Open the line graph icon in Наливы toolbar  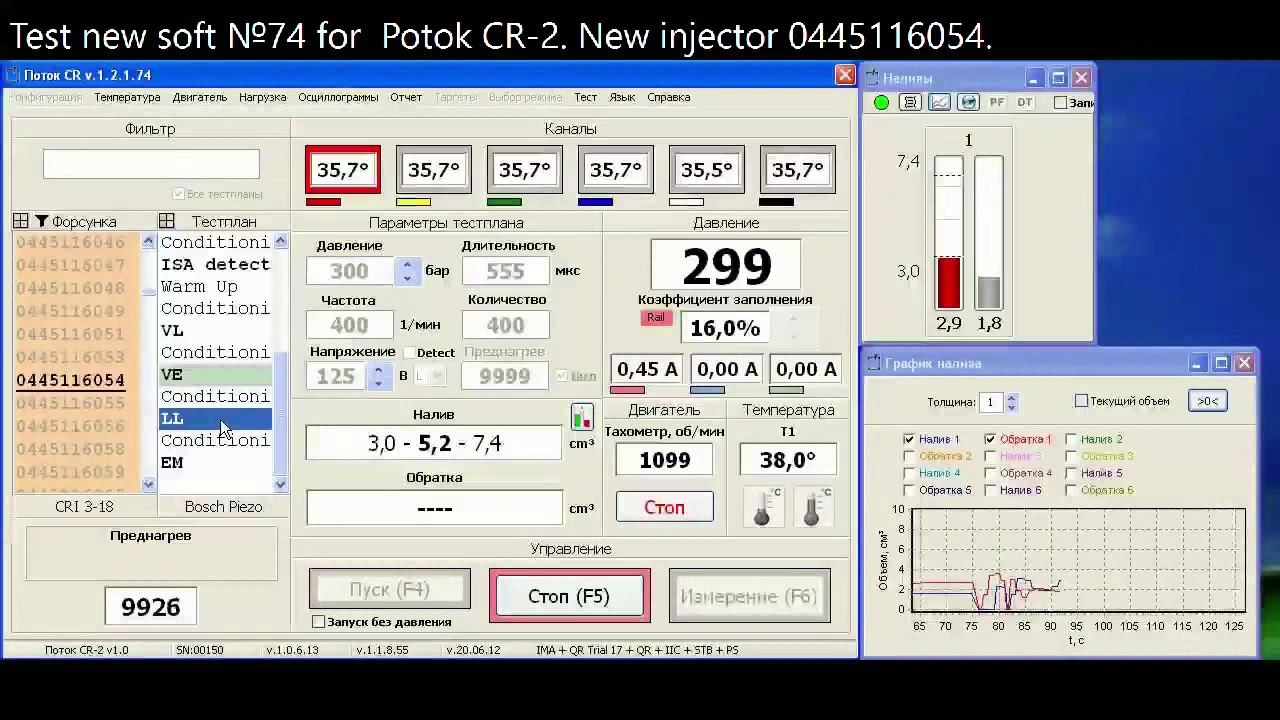(x=939, y=102)
